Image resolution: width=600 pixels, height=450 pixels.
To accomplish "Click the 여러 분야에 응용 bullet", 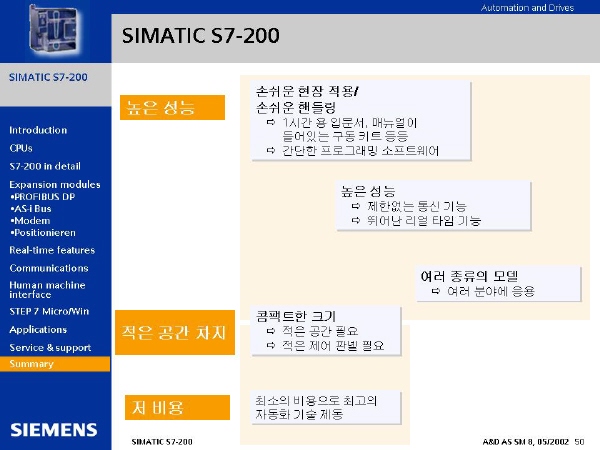I will 491,292.
